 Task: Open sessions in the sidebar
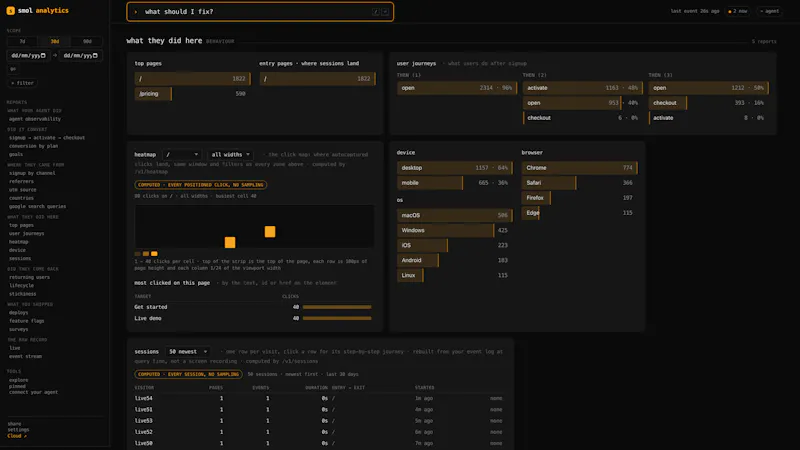[x=20, y=259]
